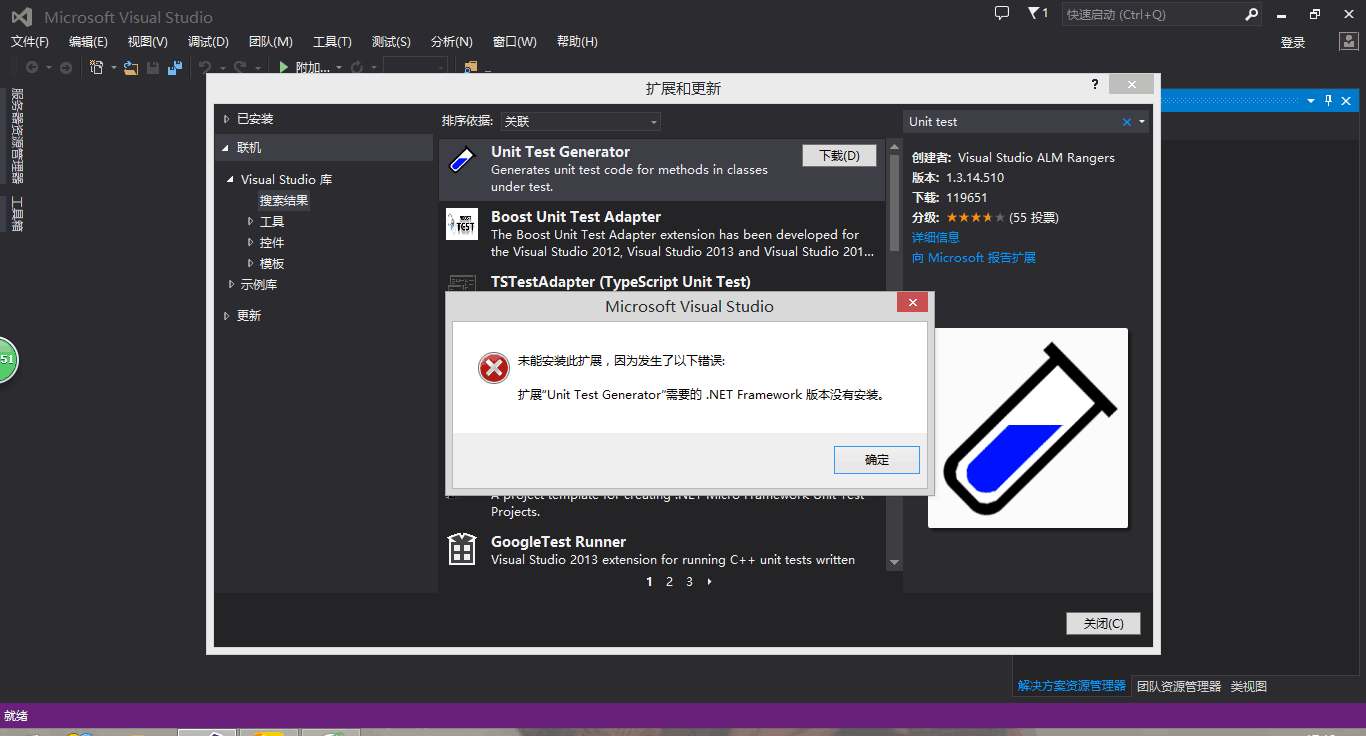The height and width of the screenshot is (736, 1366).
Task: Click the account avatar icon
Action: click(1349, 41)
